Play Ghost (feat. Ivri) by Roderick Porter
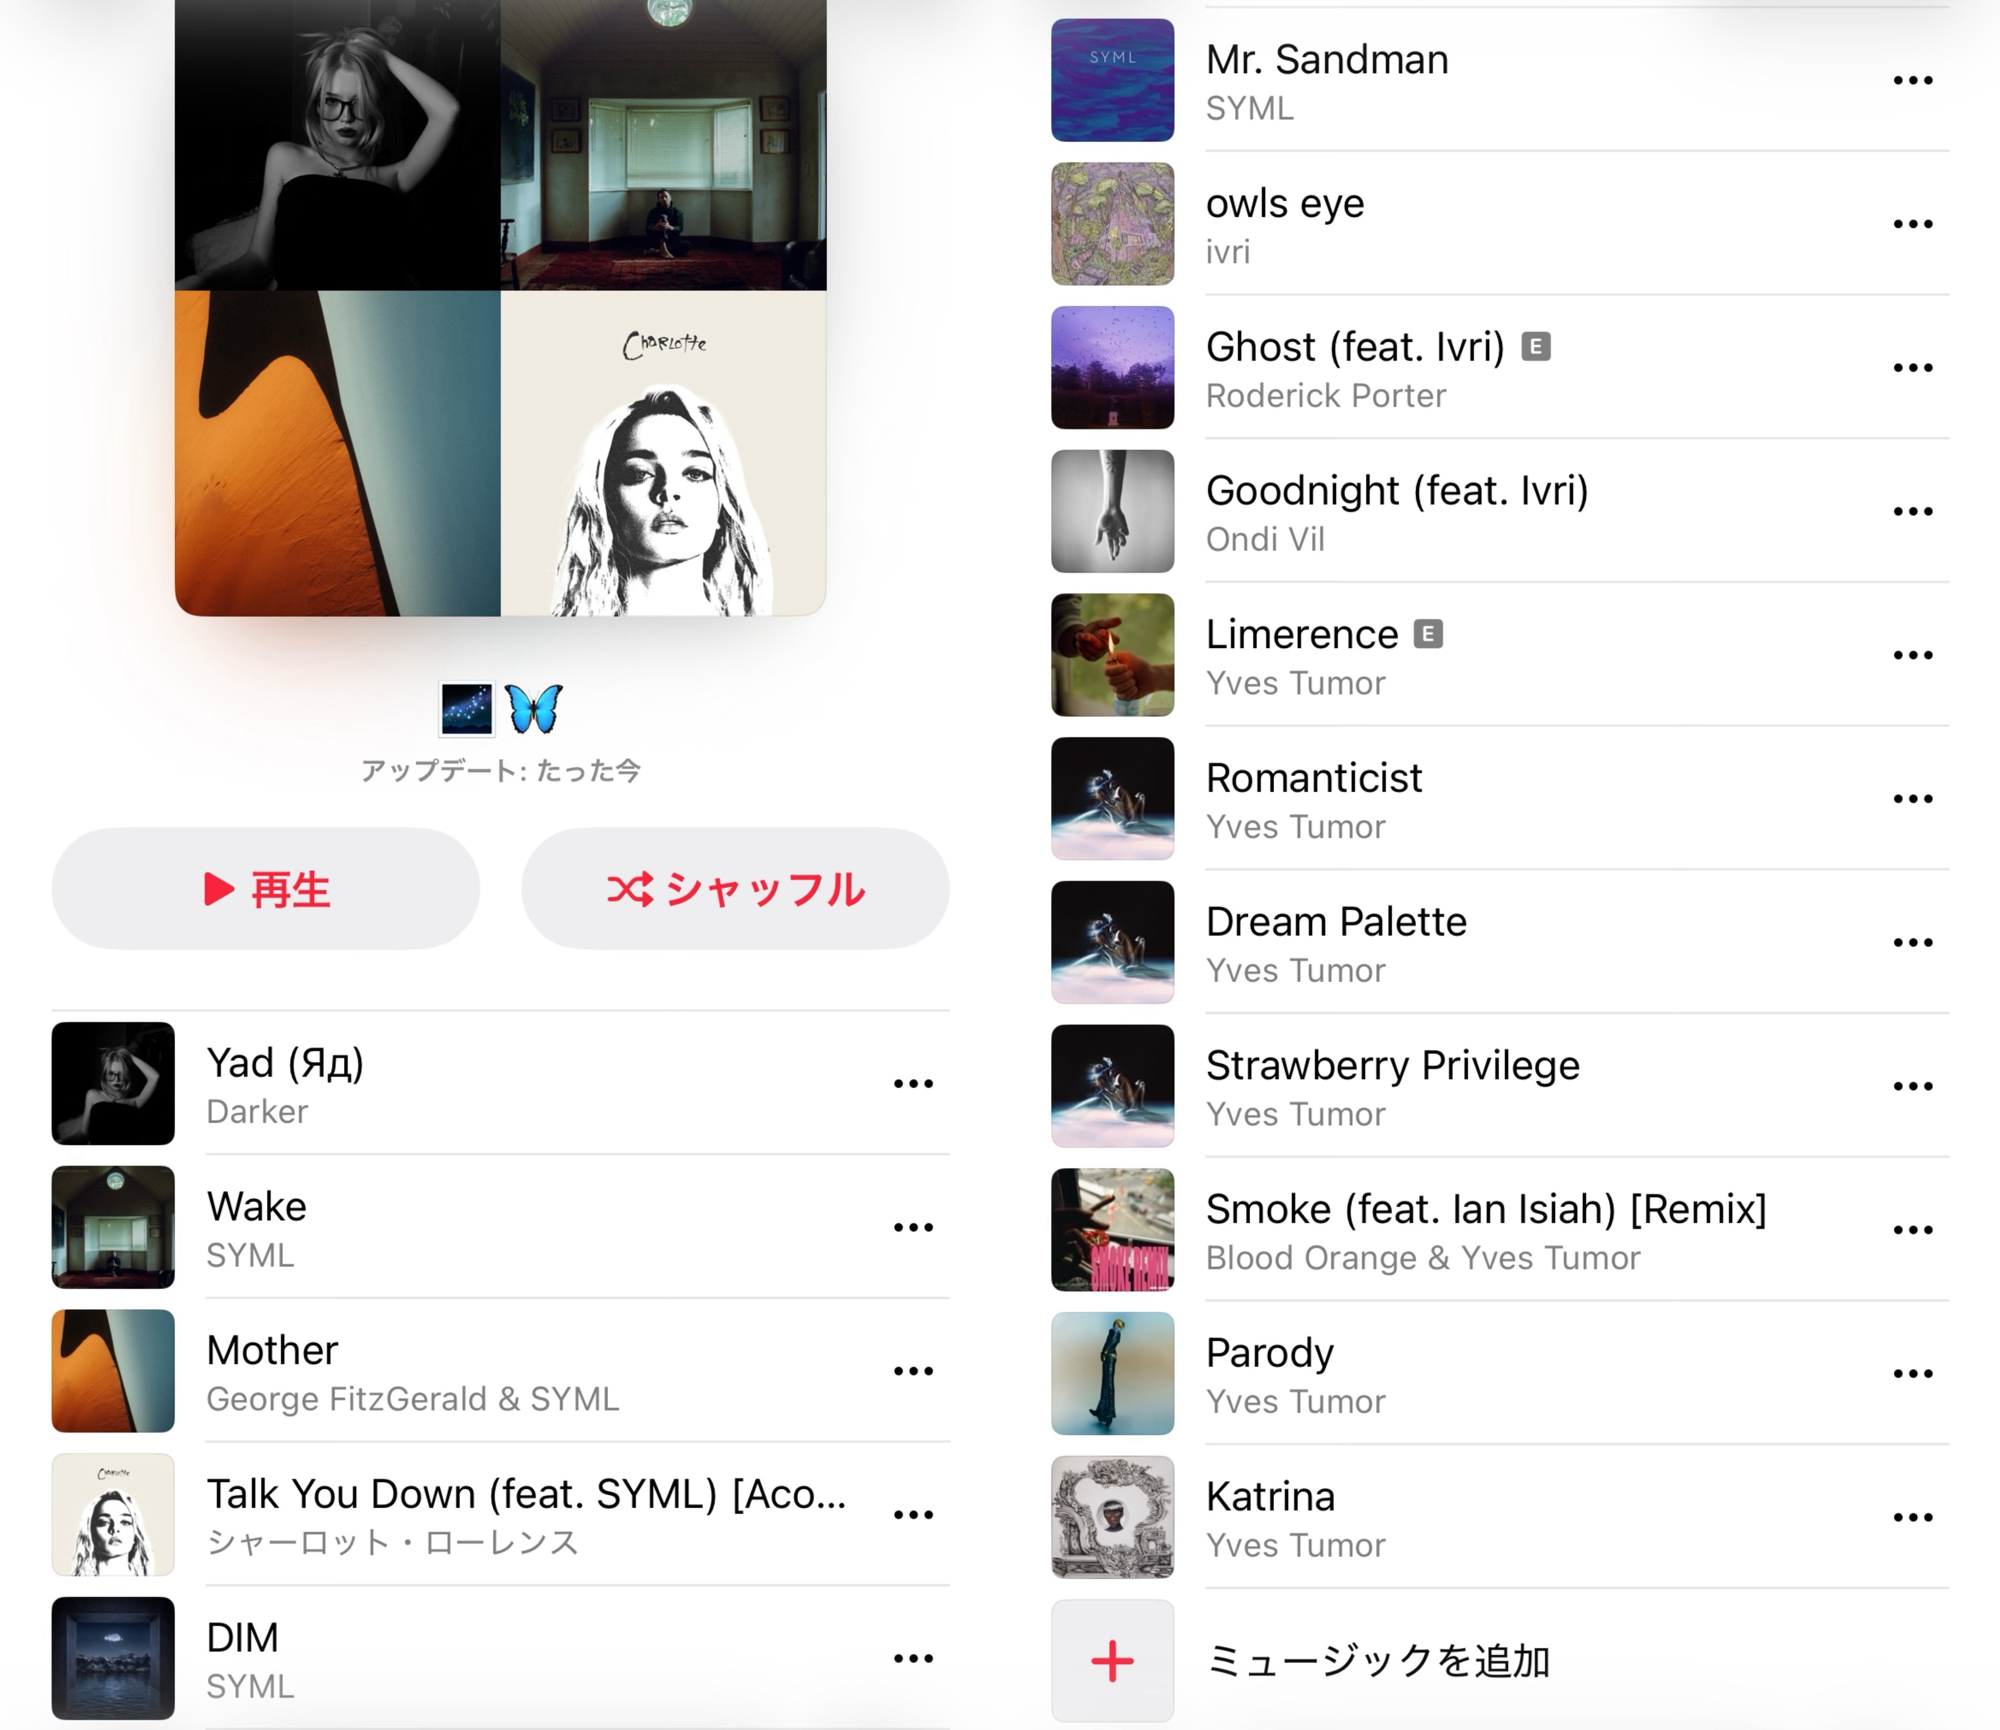The height and width of the screenshot is (1730, 2000). click(1500, 368)
